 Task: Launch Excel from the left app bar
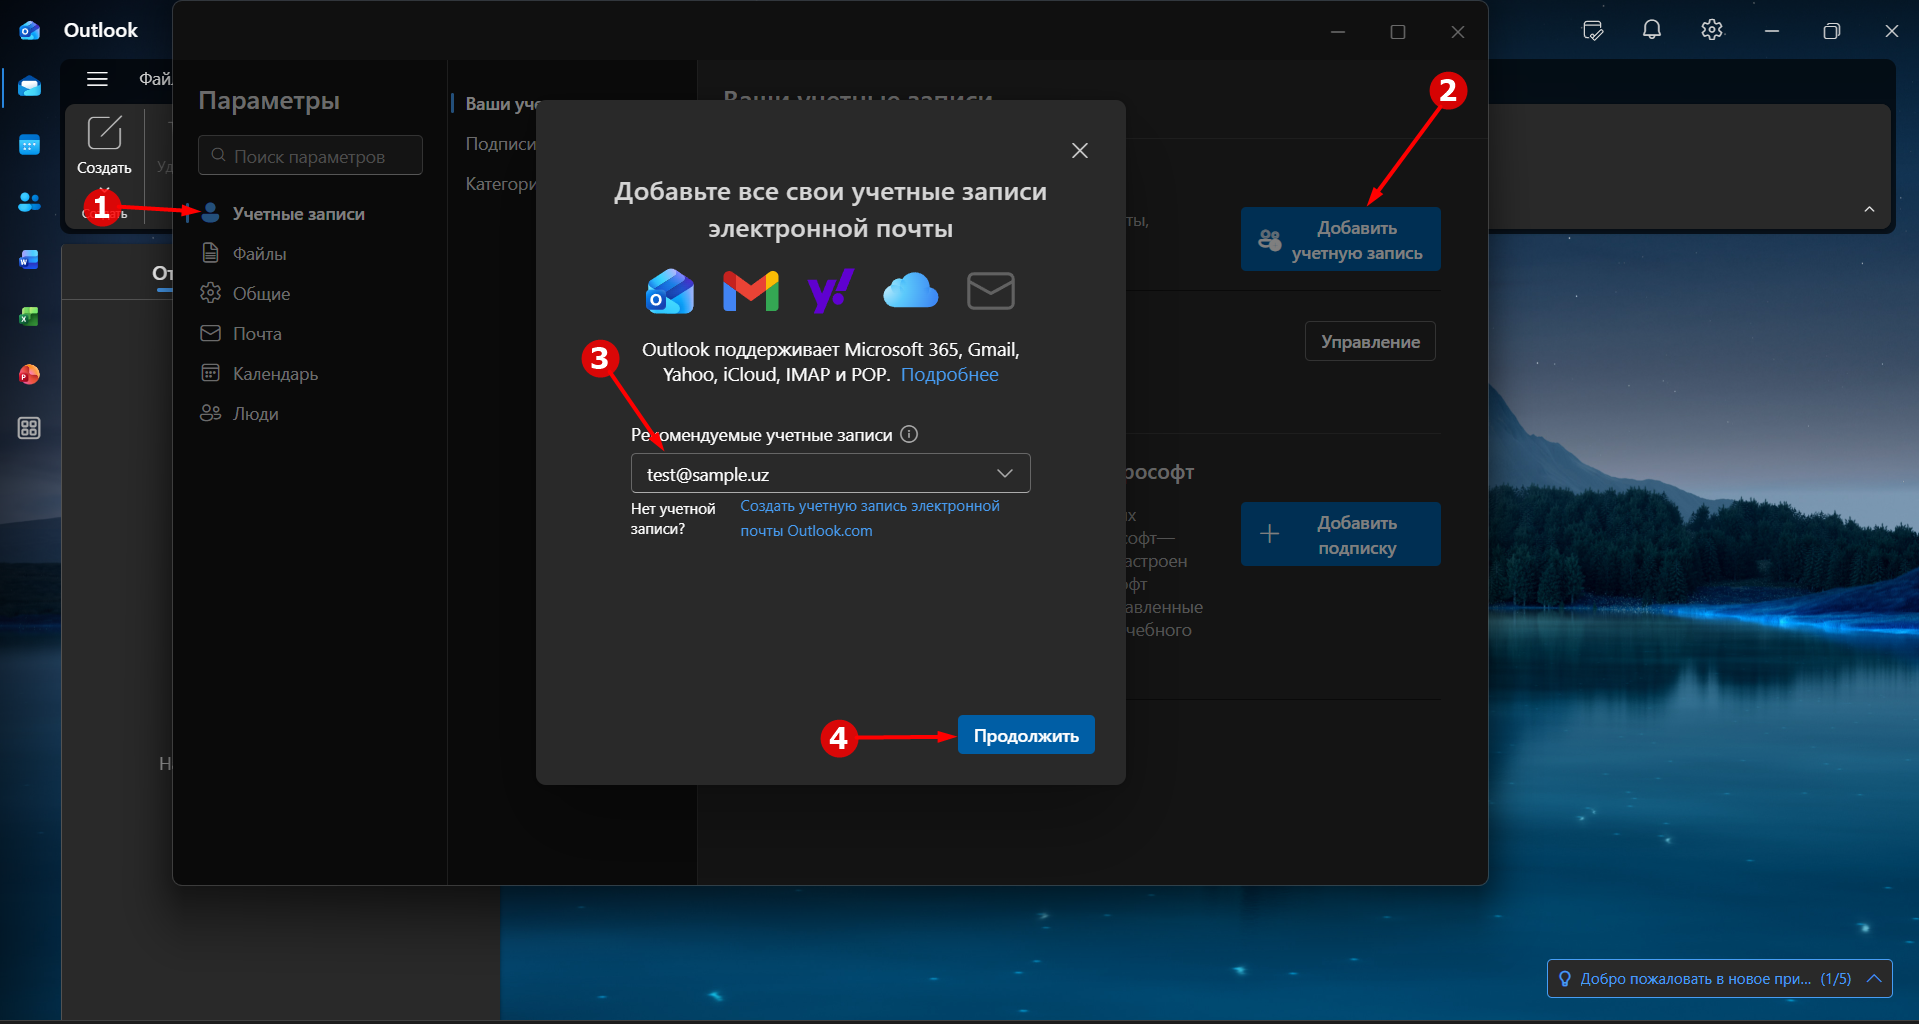pos(29,317)
